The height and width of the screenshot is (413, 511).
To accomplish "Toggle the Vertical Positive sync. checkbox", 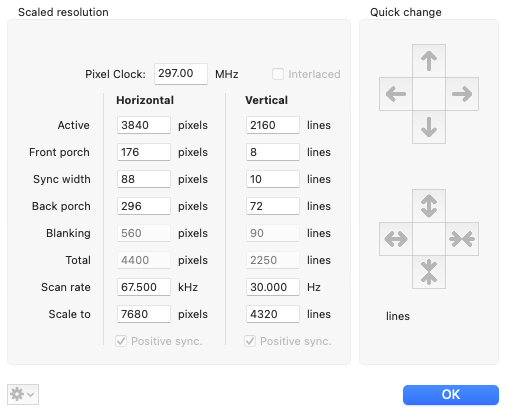I will (x=250, y=341).
